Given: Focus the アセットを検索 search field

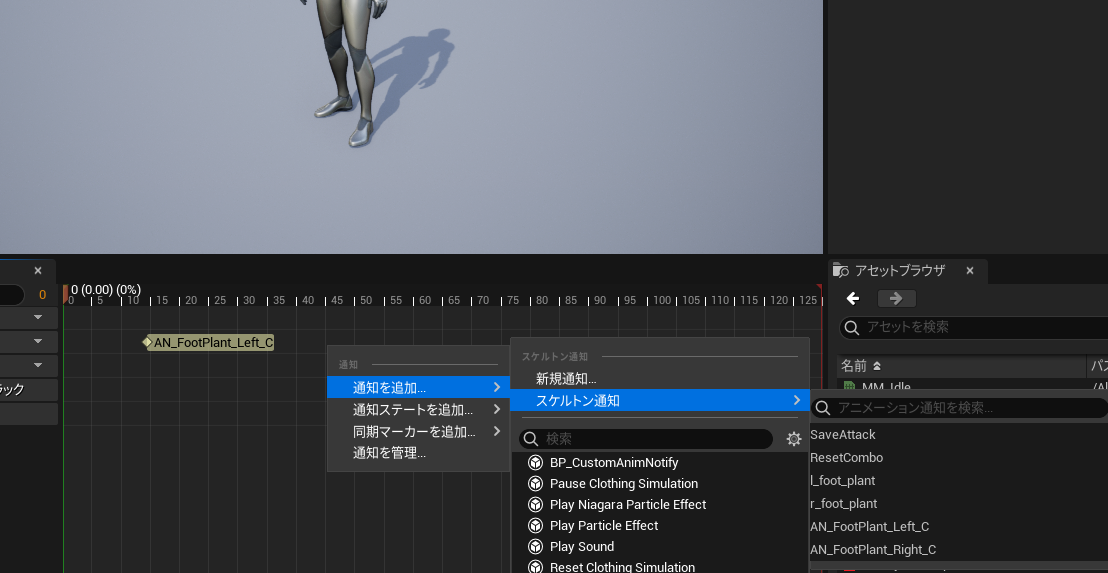Looking at the screenshot, I should pos(974,327).
